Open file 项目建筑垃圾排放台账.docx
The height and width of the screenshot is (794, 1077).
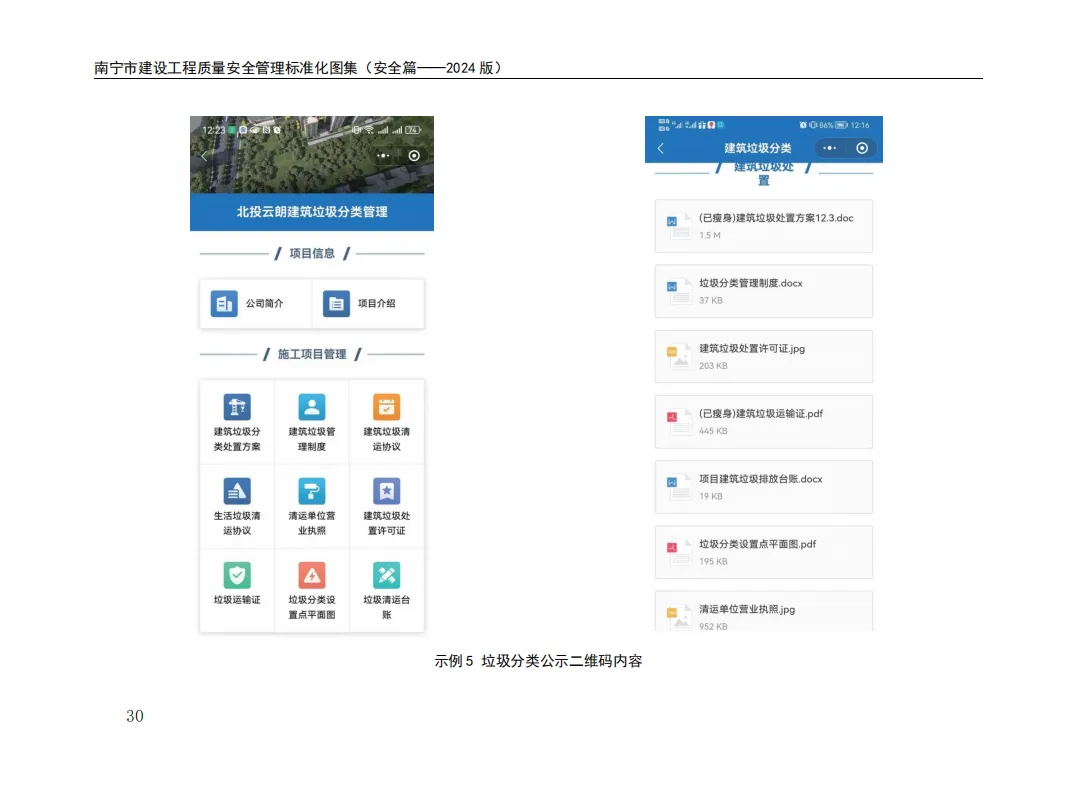click(764, 487)
